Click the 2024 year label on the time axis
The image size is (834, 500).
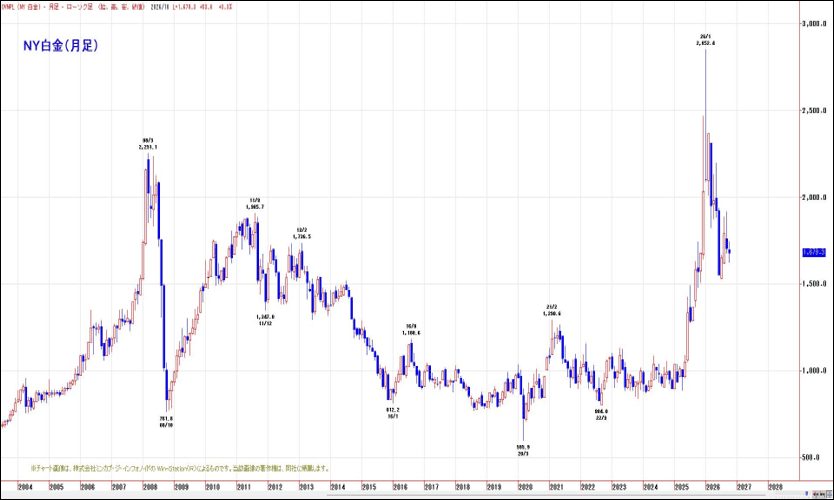pos(650,487)
